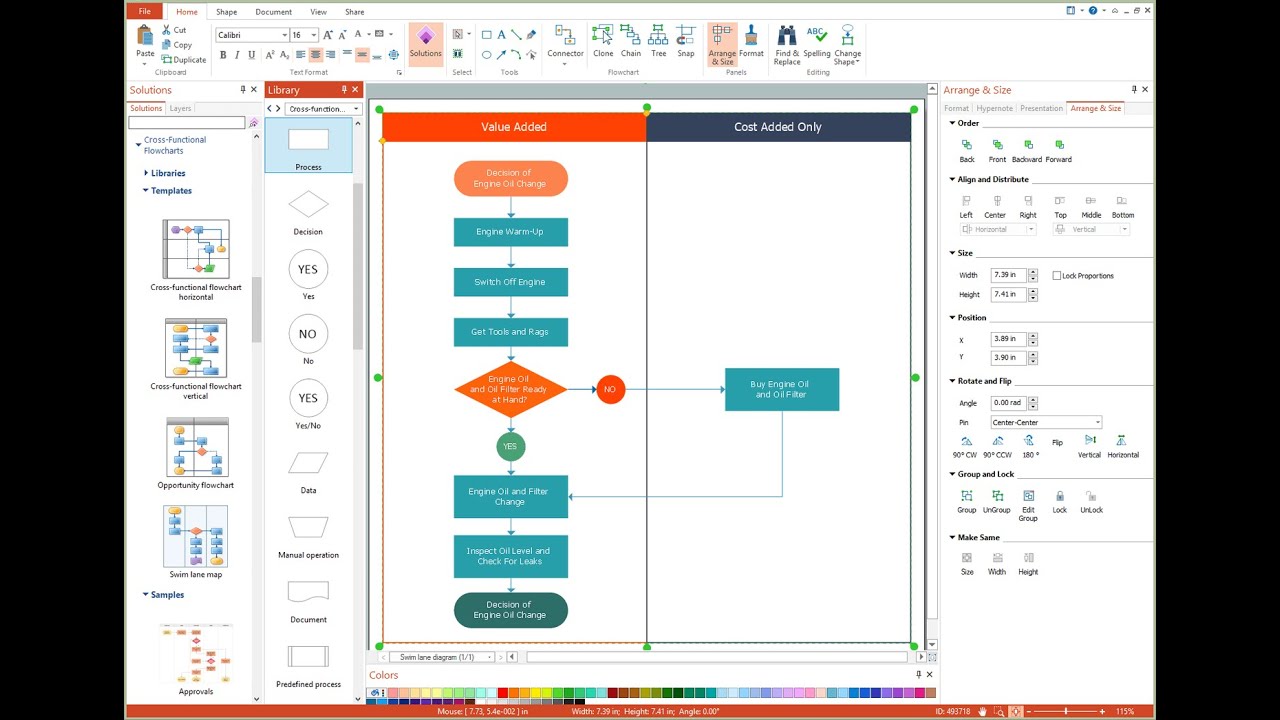Collapse the Samples tree section
This screenshot has height=720, width=1280.
(146, 594)
